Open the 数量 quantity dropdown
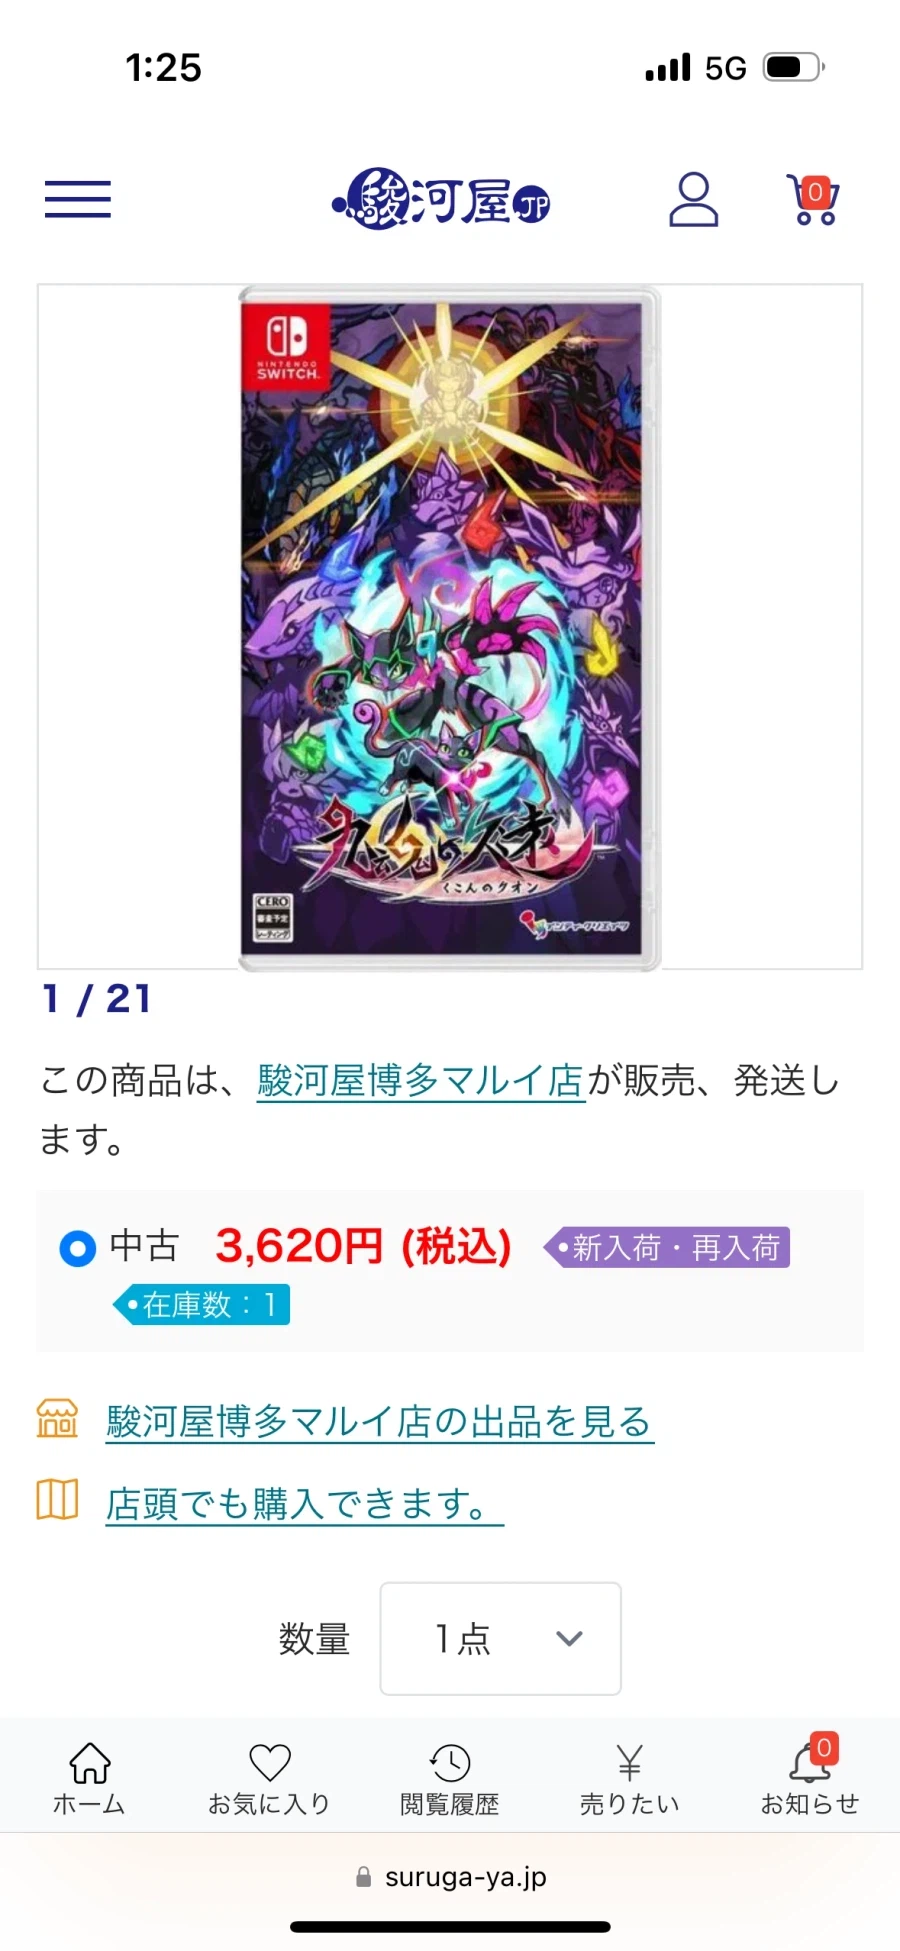The height and width of the screenshot is (1951, 900). point(500,1638)
